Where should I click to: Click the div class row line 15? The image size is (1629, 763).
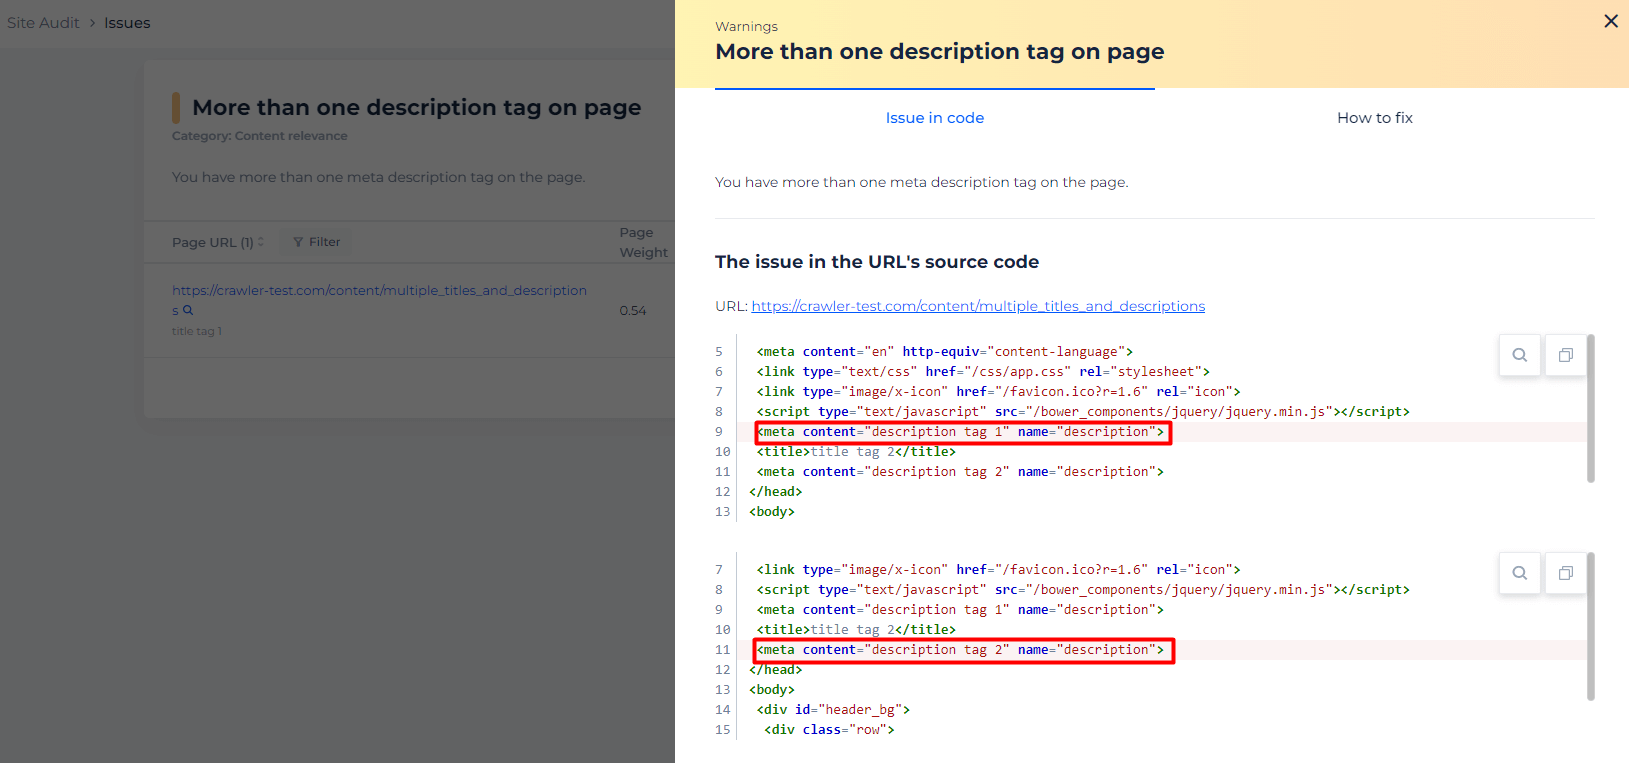(829, 730)
